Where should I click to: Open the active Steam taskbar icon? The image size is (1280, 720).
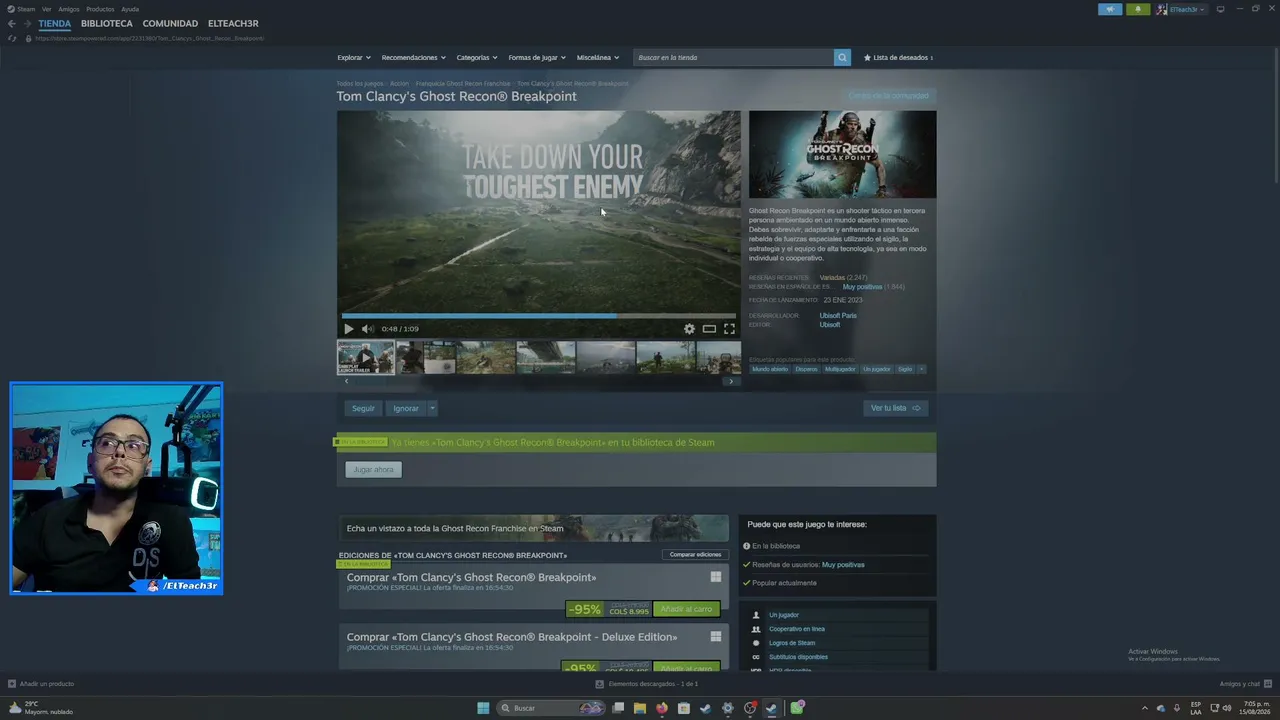tap(771, 708)
